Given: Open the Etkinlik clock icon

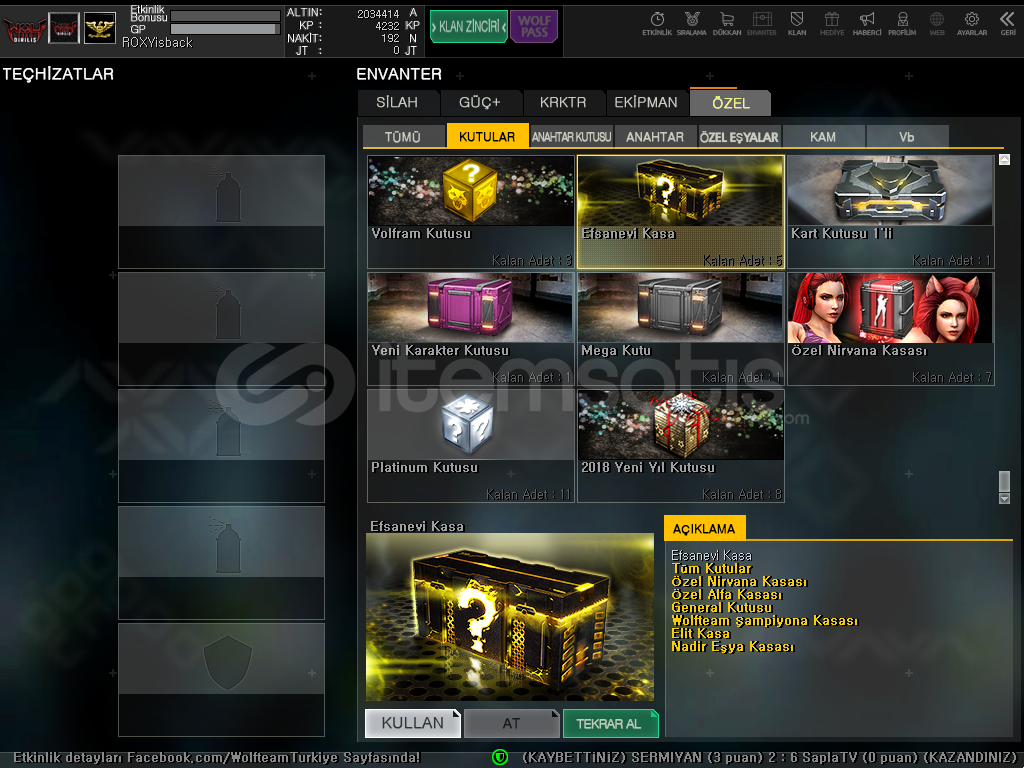Looking at the screenshot, I should coord(657,23).
